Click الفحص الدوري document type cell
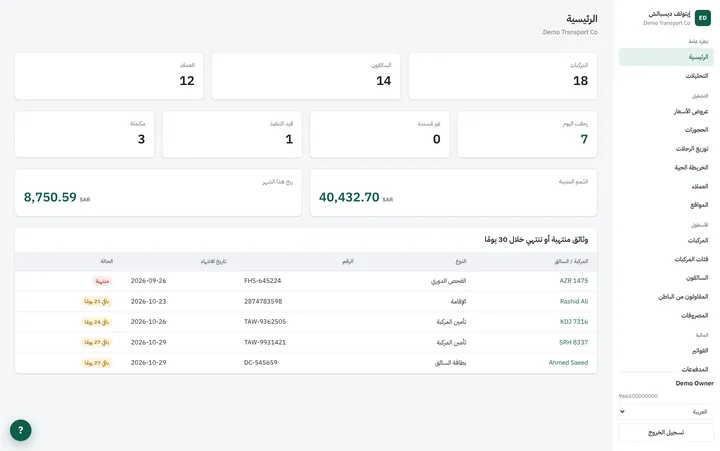This screenshot has height=451, width=720. 448,281
